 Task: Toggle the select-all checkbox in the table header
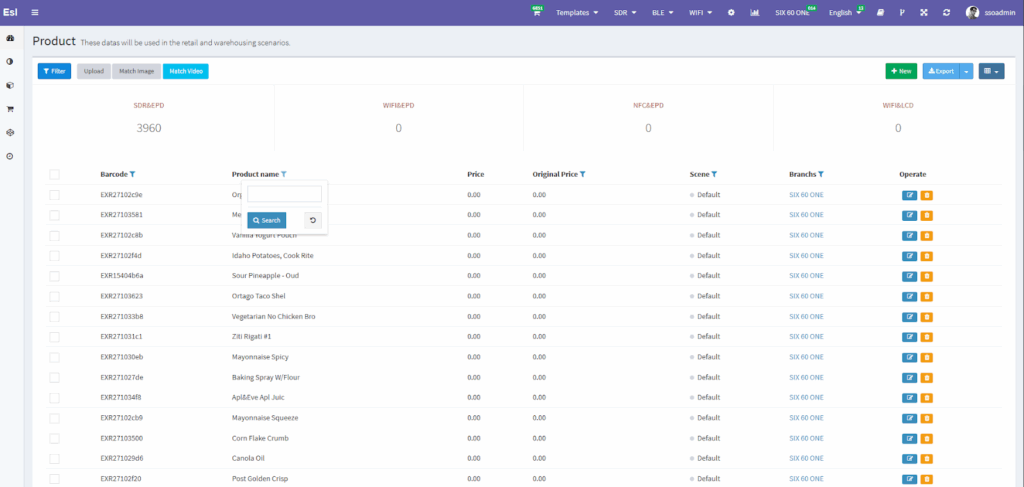tap(54, 174)
